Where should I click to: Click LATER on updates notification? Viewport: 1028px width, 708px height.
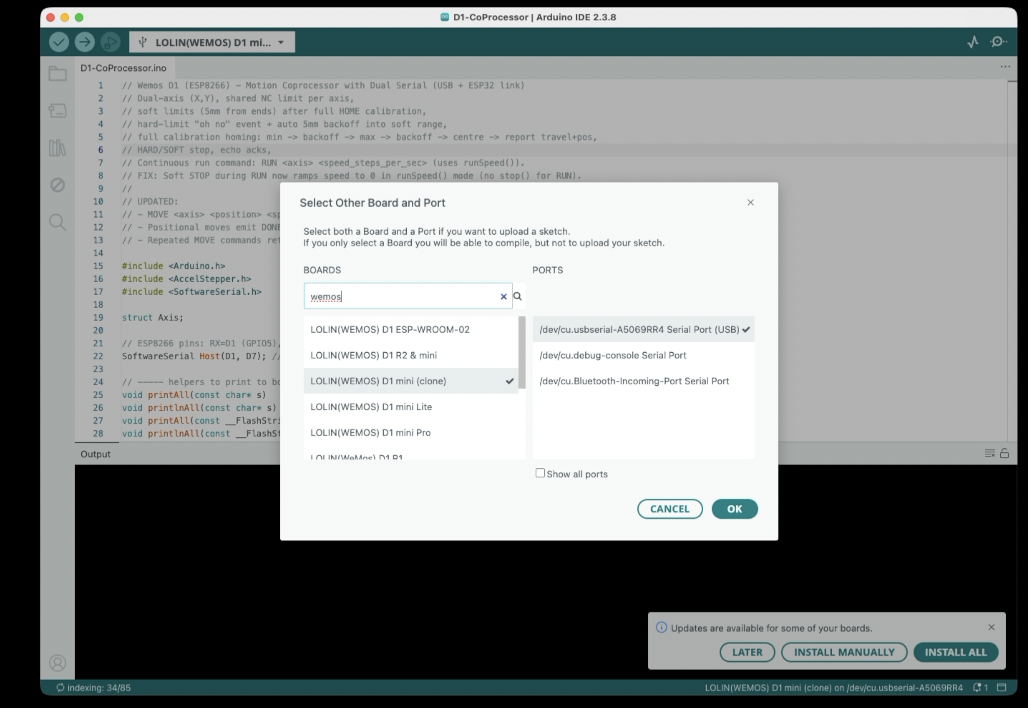747,652
